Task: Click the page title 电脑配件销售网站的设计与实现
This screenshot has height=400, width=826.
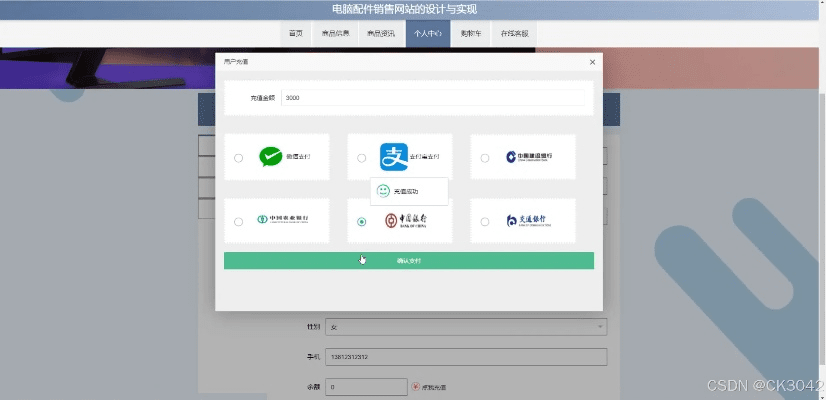Action: (405, 9)
